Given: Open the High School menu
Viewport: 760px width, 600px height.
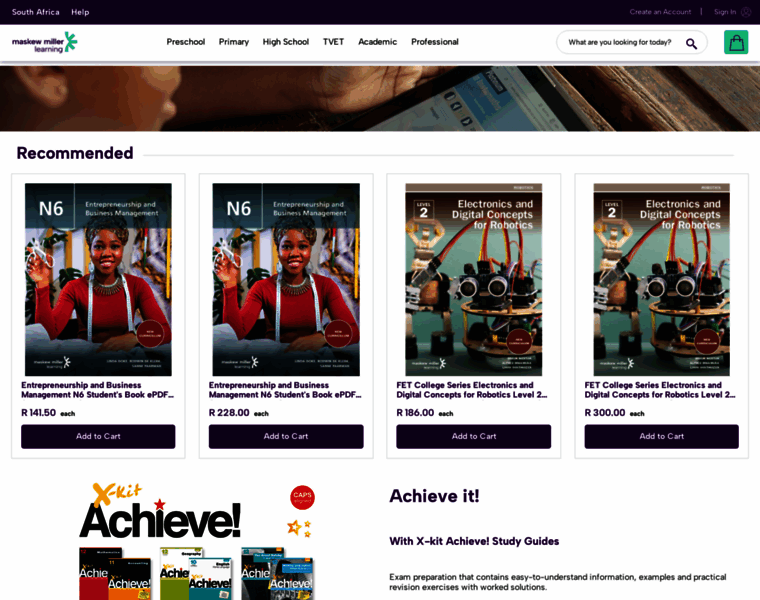Looking at the screenshot, I should 285,42.
